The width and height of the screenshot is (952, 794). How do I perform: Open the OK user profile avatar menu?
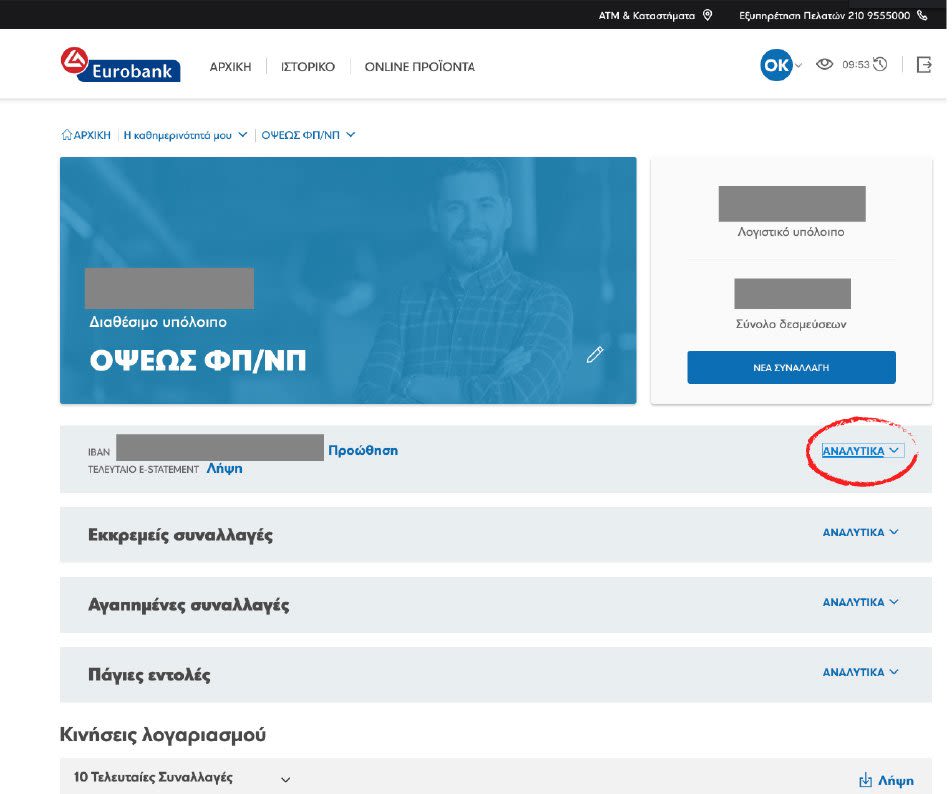click(x=776, y=66)
